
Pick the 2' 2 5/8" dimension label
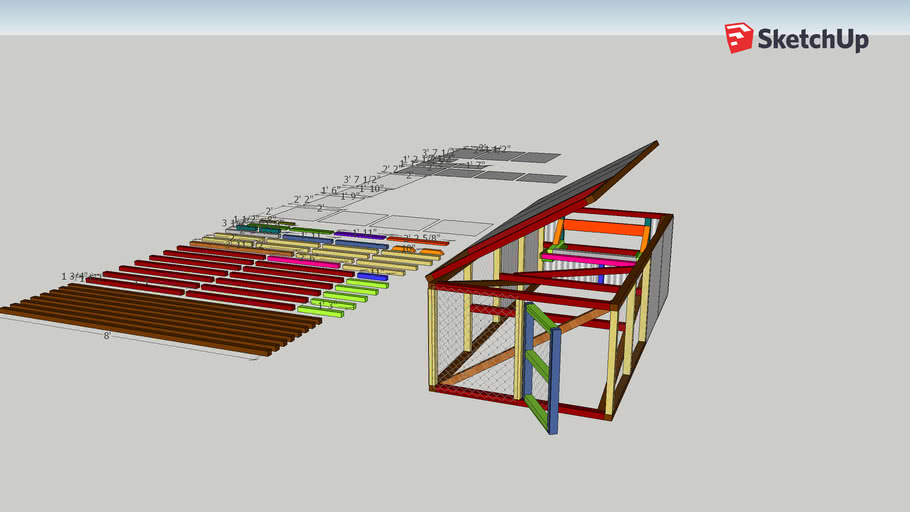click(422, 238)
